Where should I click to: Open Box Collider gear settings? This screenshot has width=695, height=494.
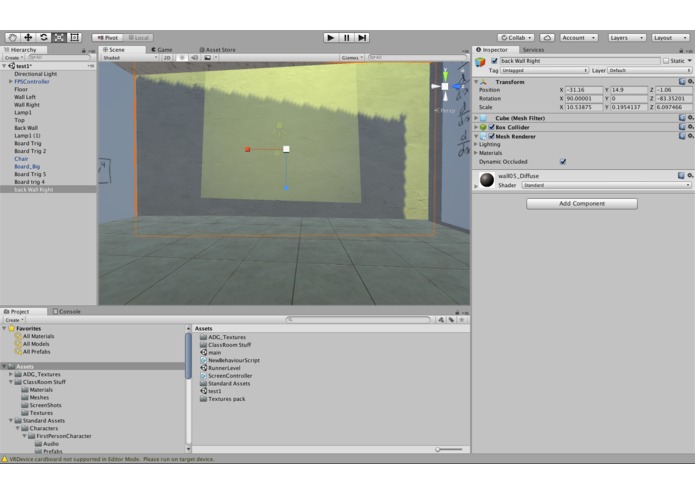[x=690, y=127]
